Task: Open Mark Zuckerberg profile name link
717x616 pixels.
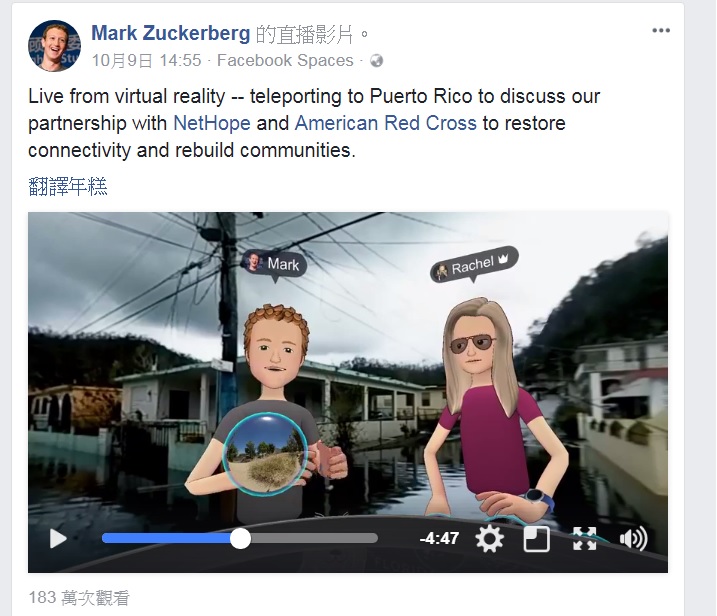Action: [171, 33]
